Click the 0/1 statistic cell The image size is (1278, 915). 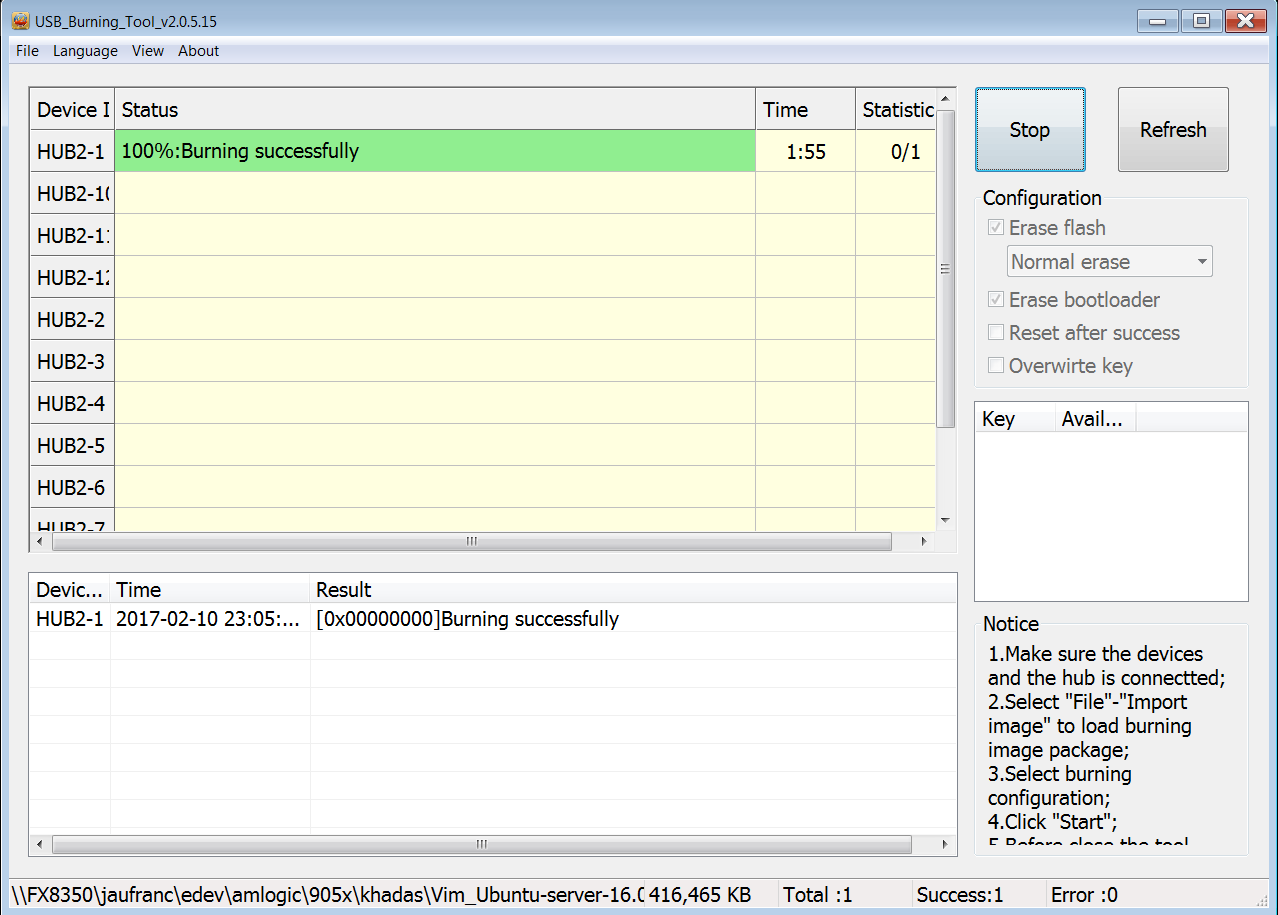[896, 152]
